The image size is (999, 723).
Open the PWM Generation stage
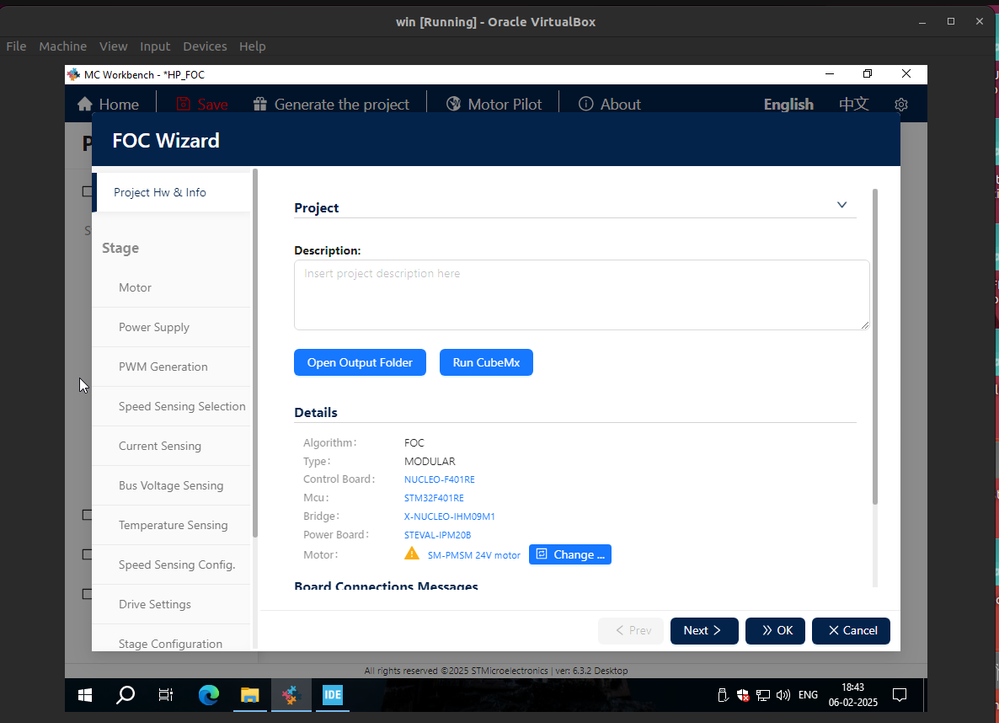coord(172,367)
